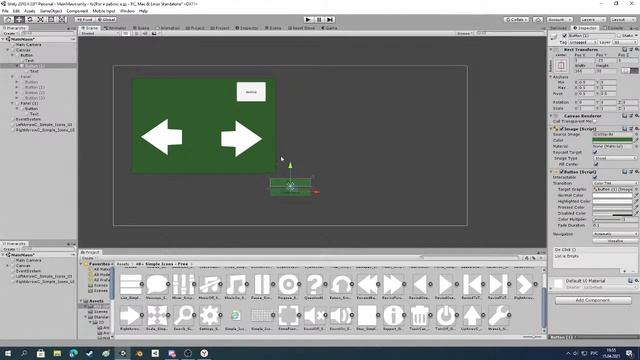This screenshot has width=640, height=360.
Task: Open the Window menu
Action: coord(127,11)
